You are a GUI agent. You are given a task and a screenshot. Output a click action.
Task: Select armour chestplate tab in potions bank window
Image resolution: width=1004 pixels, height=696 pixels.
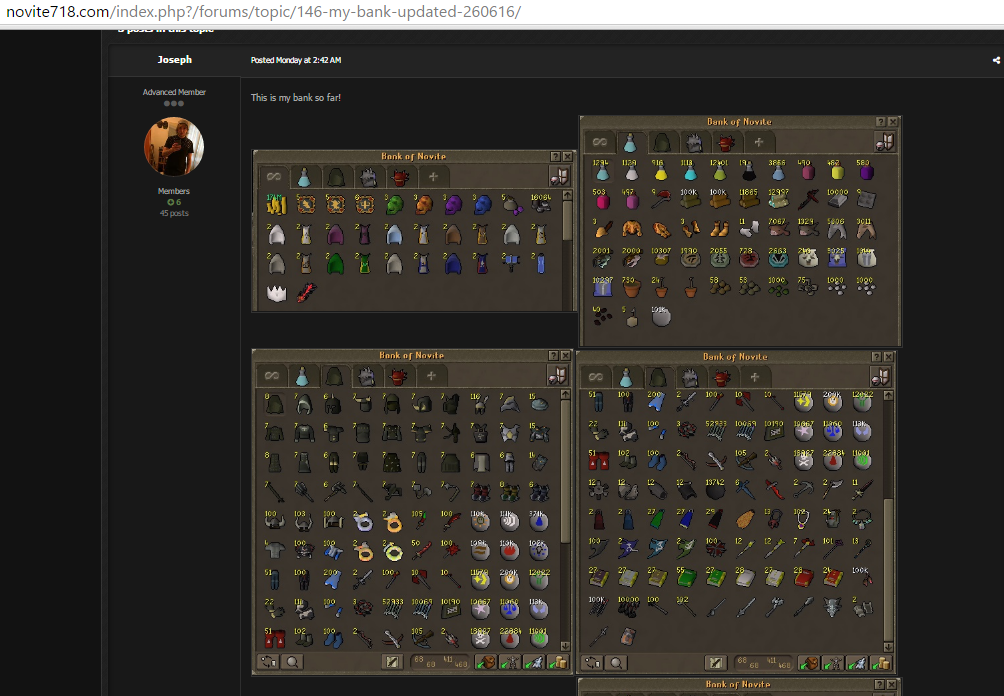(x=694, y=142)
